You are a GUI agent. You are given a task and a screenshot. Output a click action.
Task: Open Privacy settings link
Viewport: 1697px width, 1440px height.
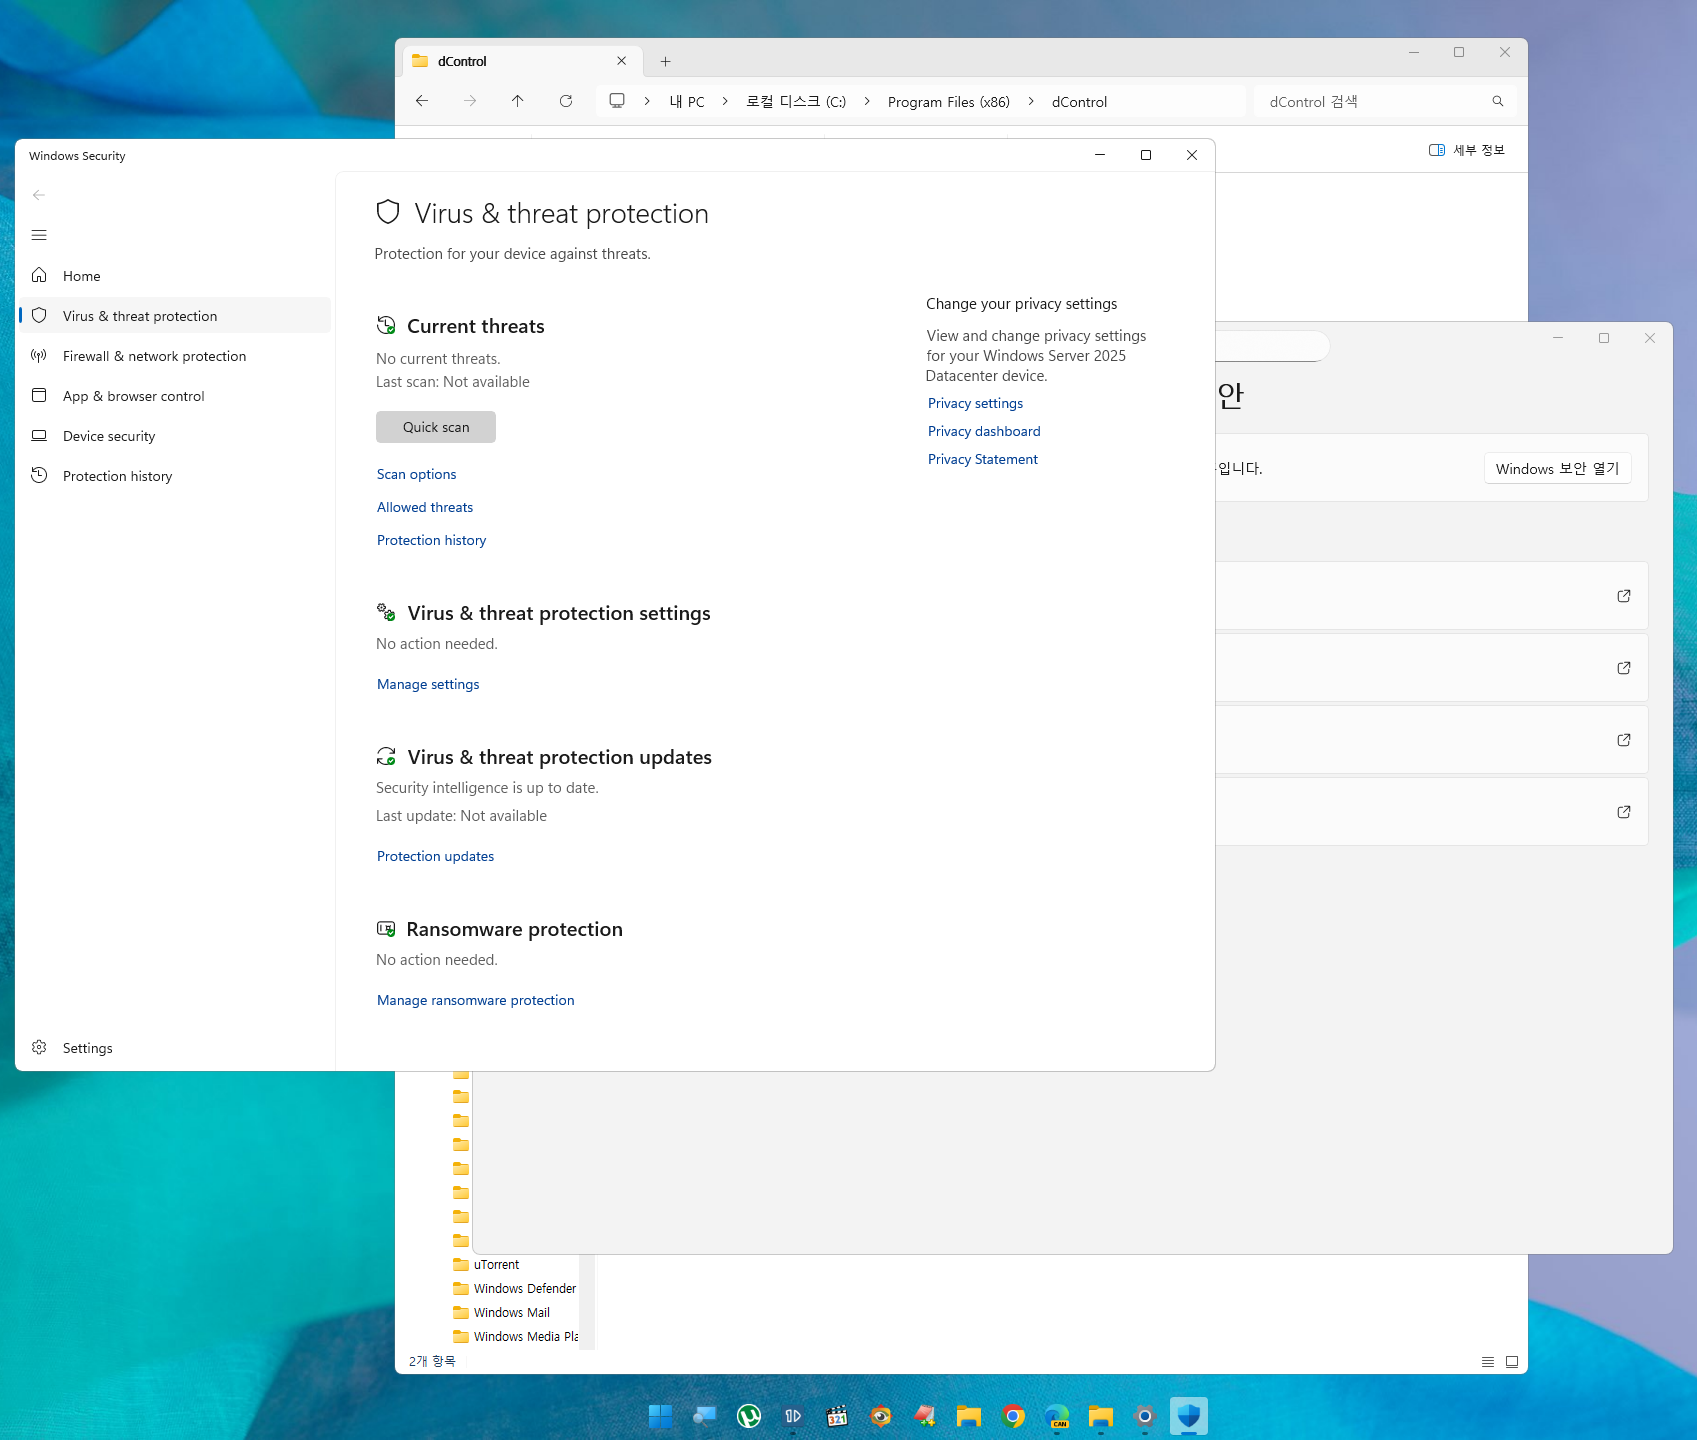point(975,403)
